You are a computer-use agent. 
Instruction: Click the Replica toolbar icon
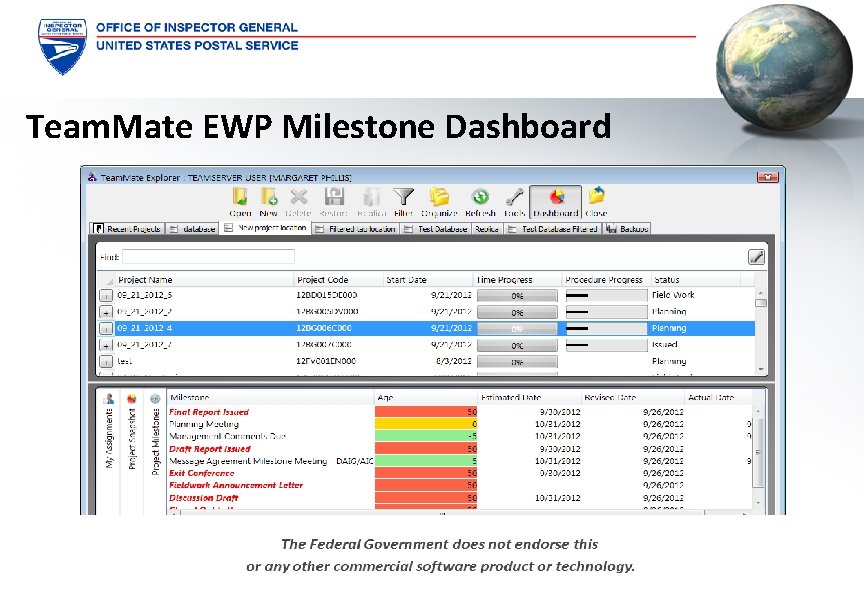click(371, 202)
